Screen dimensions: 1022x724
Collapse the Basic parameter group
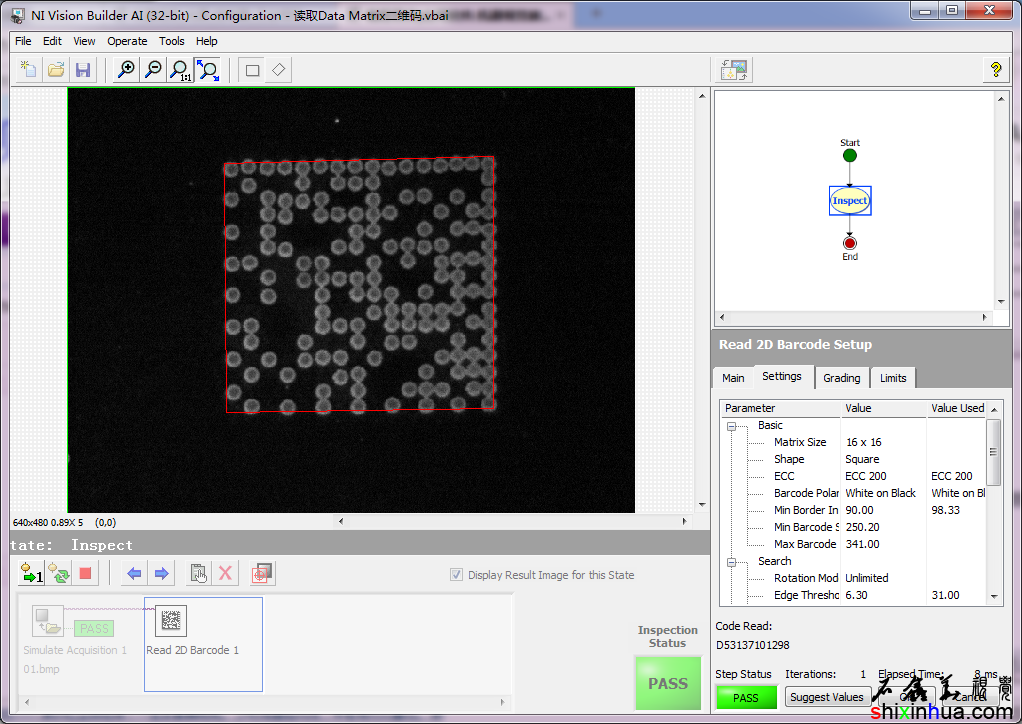[731, 426]
